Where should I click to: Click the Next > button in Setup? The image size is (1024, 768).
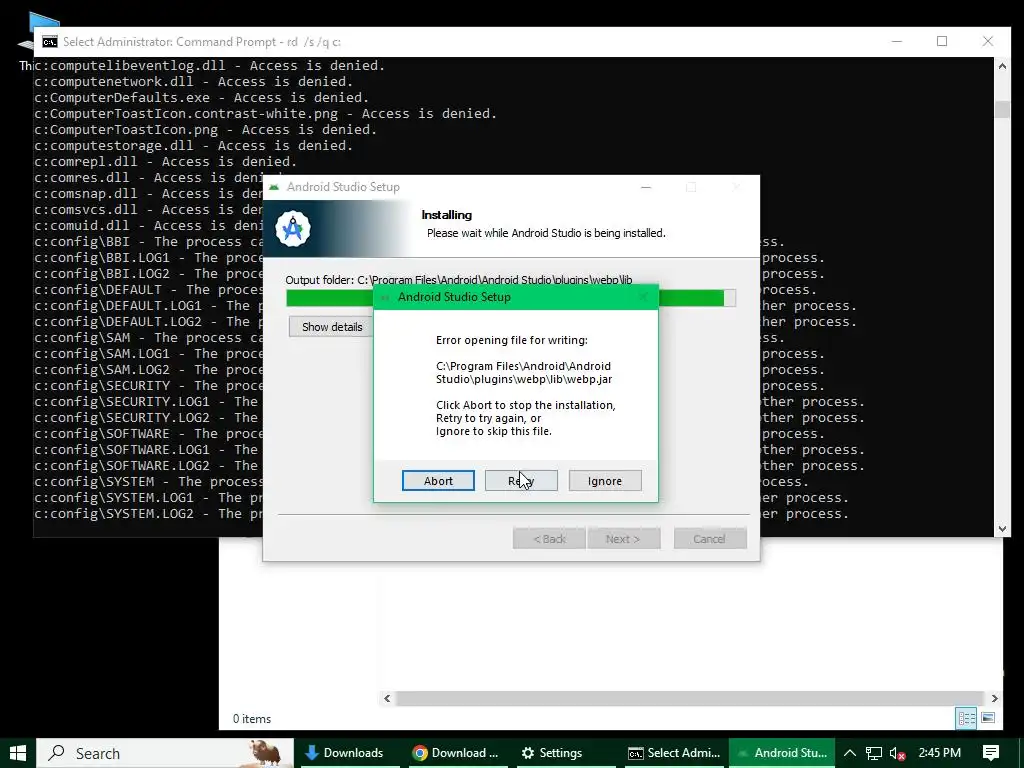[623, 539]
